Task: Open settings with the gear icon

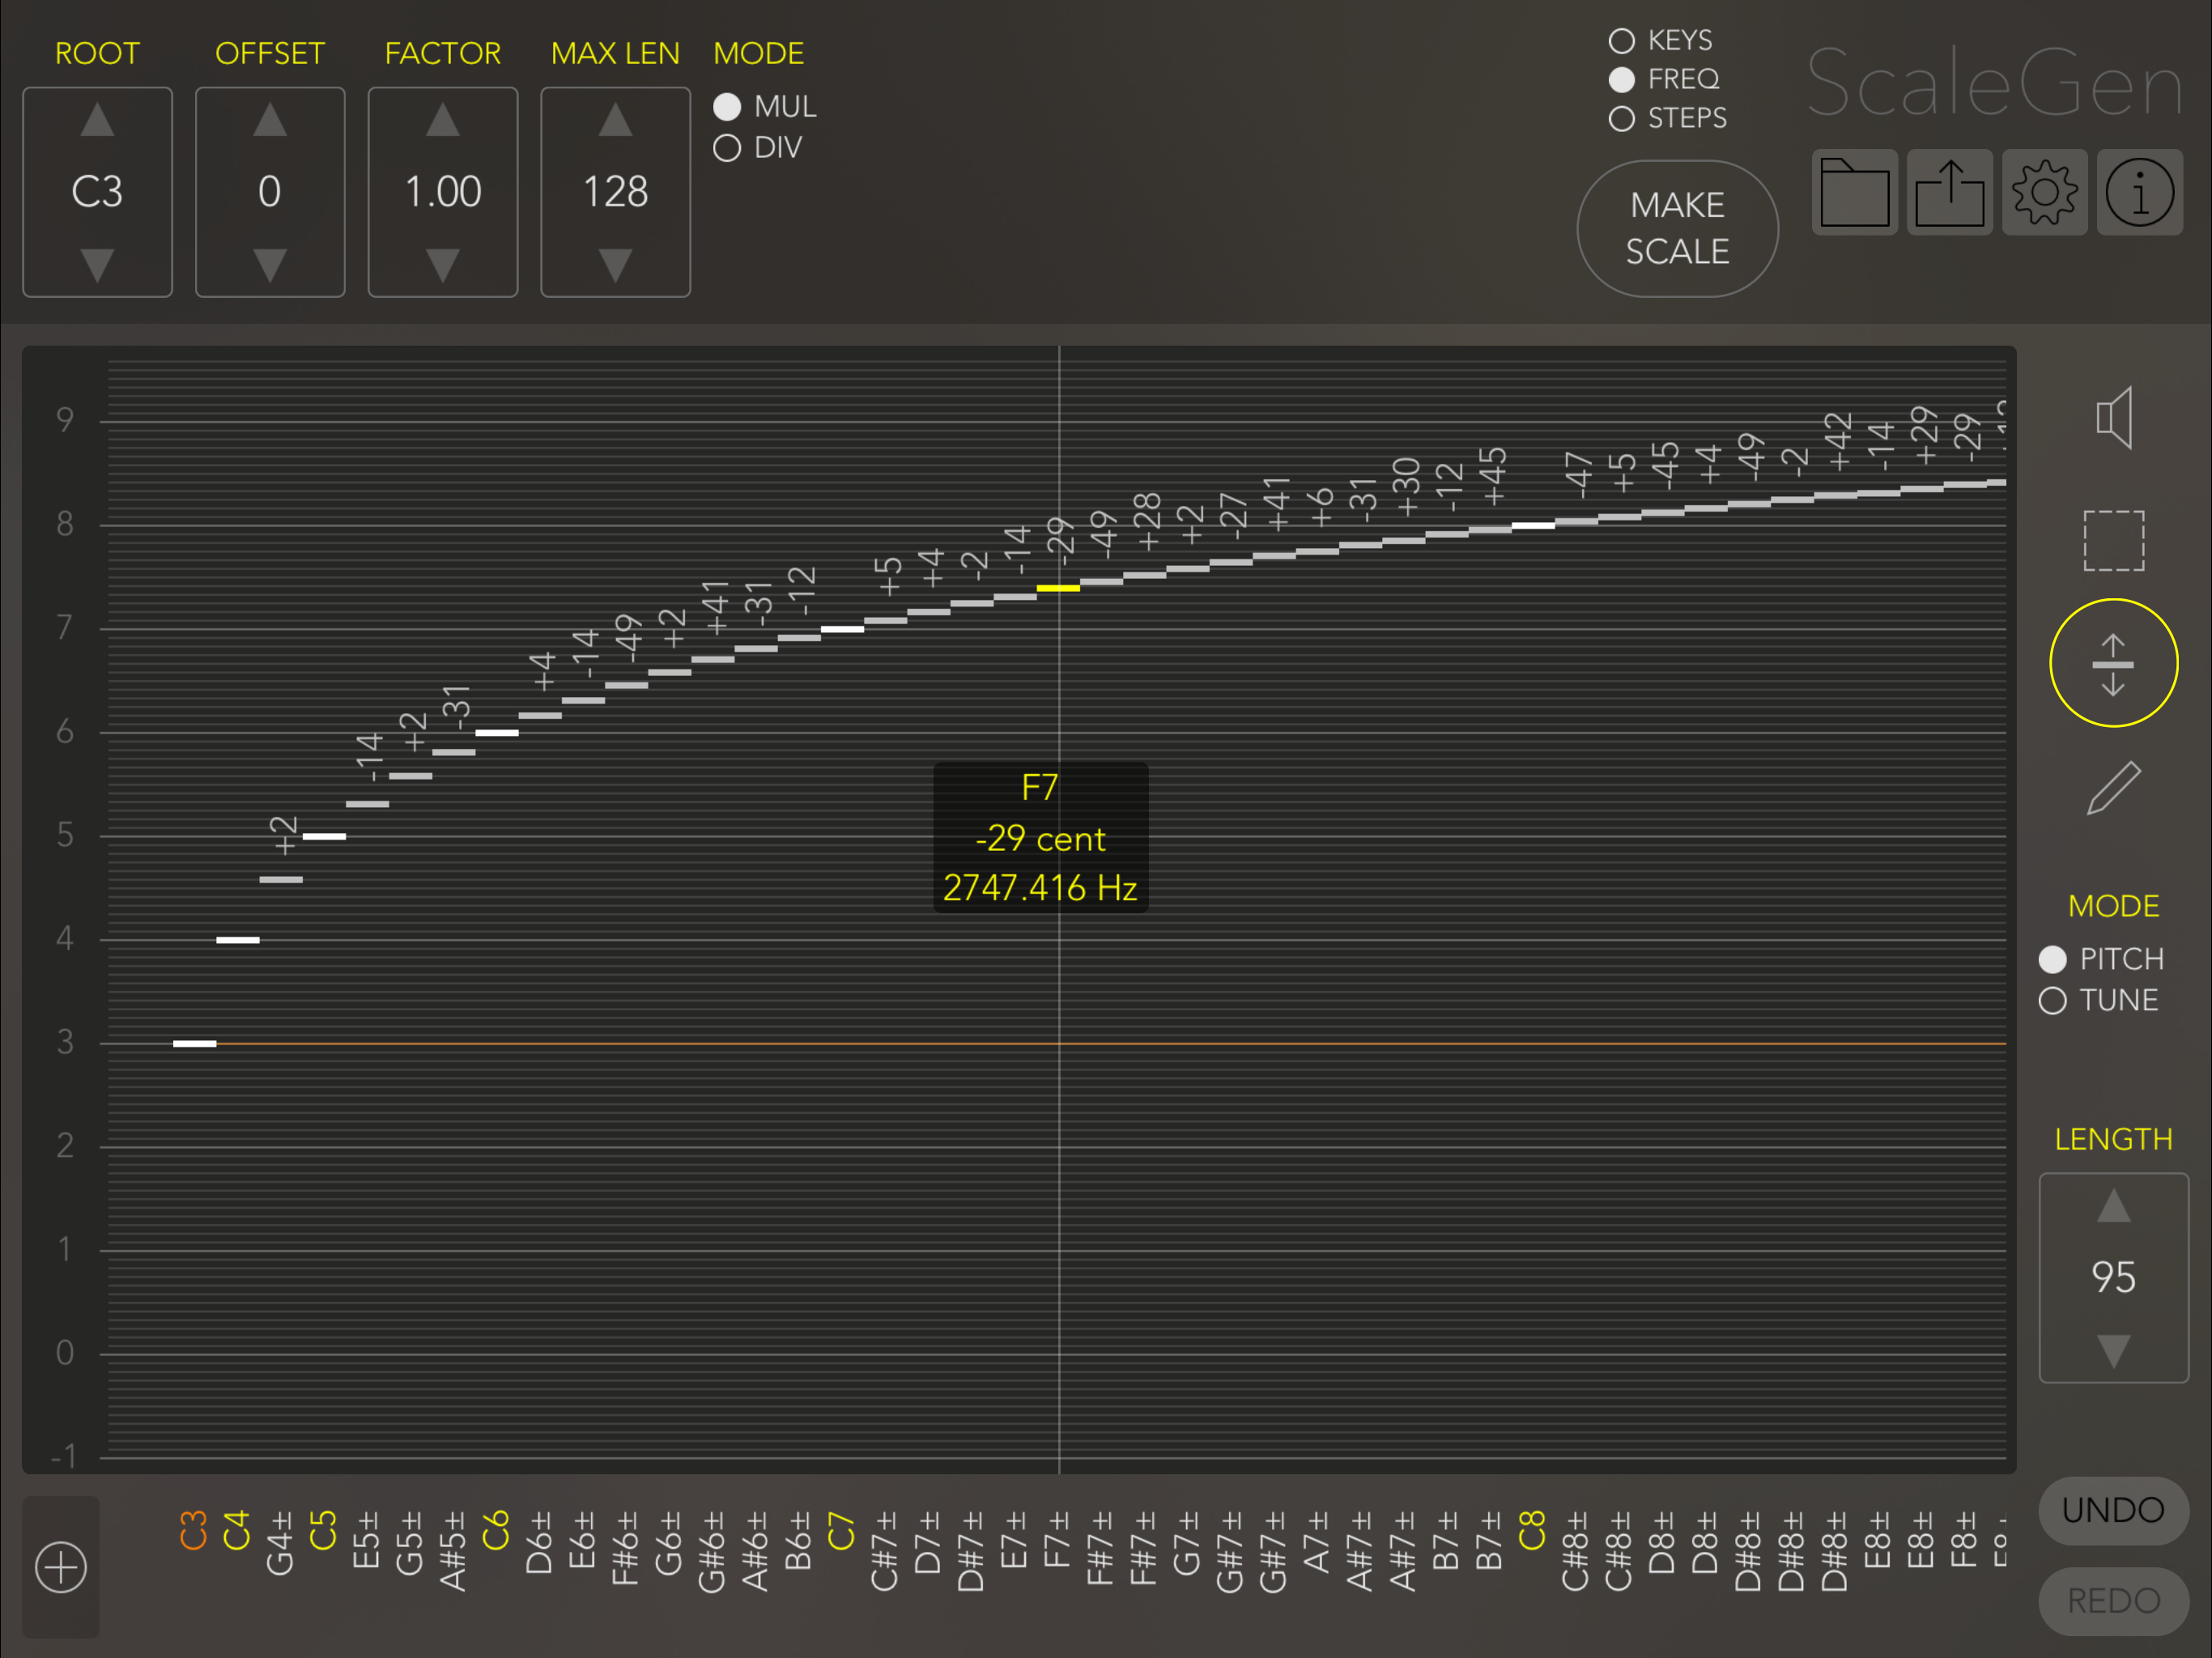Action: click(2044, 192)
